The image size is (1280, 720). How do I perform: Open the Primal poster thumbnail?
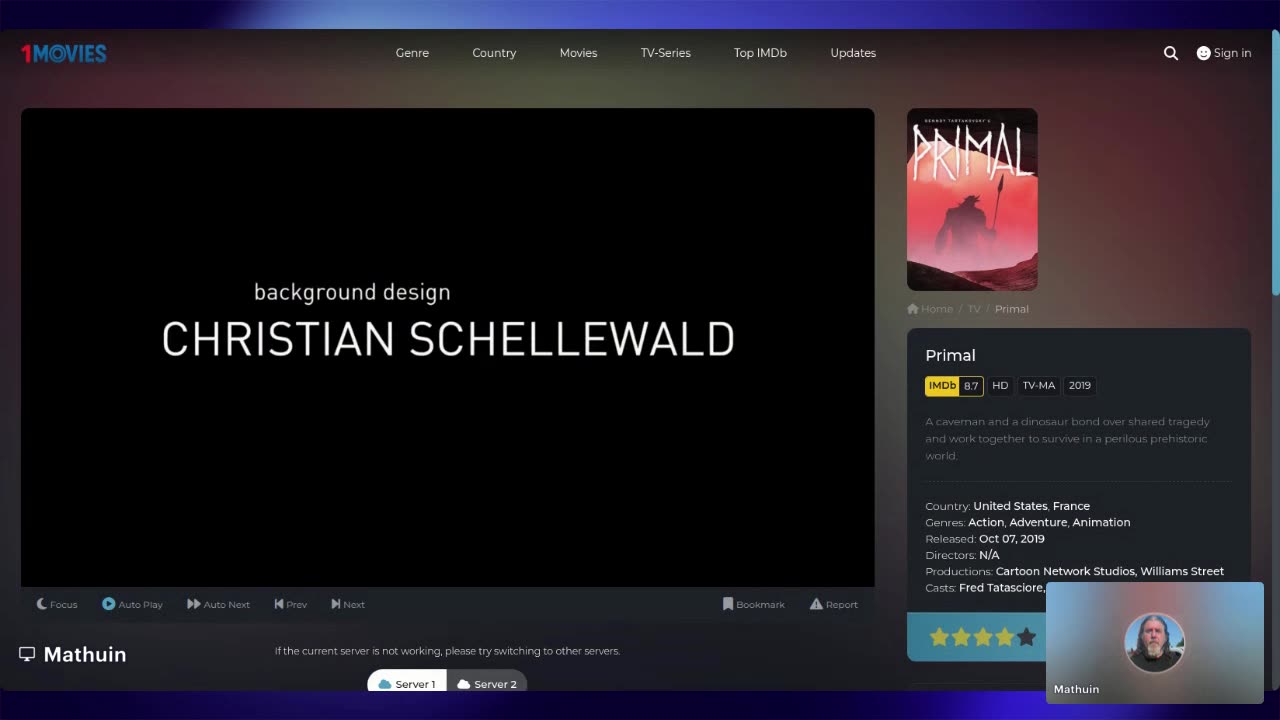pyautogui.click(x=972, y=199)
